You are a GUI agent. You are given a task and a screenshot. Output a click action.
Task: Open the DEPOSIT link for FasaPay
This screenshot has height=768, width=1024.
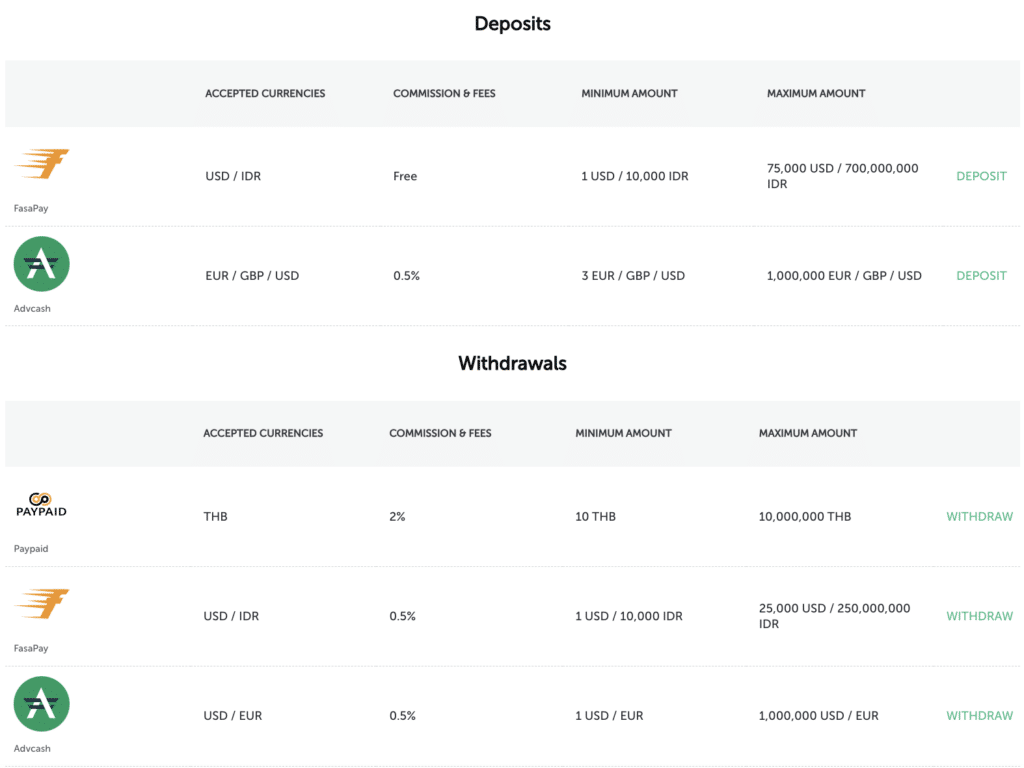tap(981, 176)
